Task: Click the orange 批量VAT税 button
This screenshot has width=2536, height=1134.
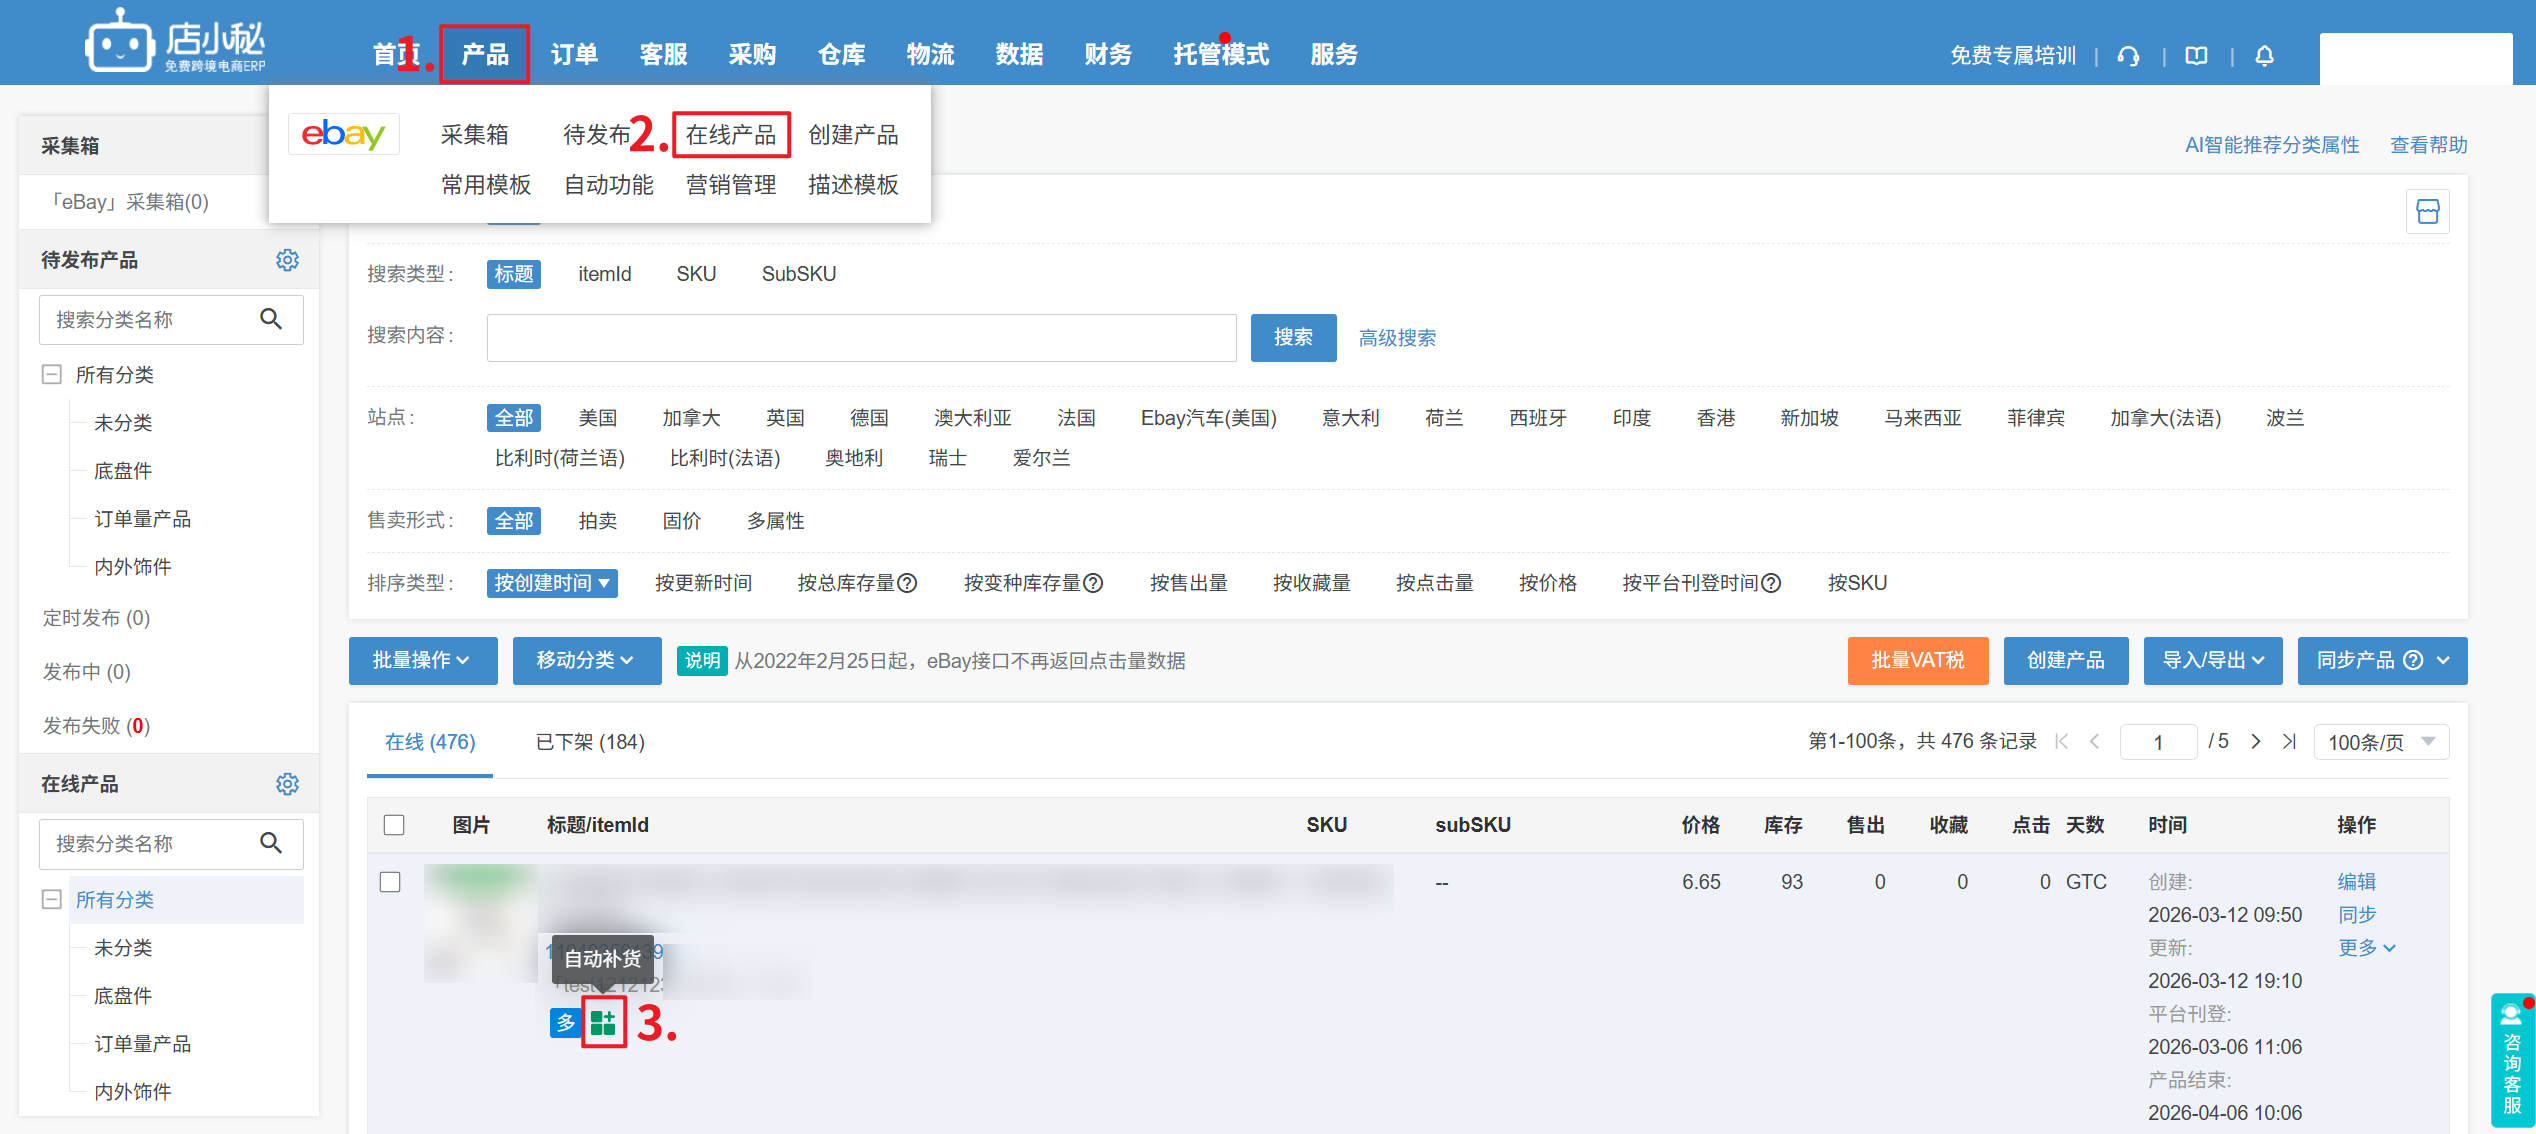Action: (1917, 660)
